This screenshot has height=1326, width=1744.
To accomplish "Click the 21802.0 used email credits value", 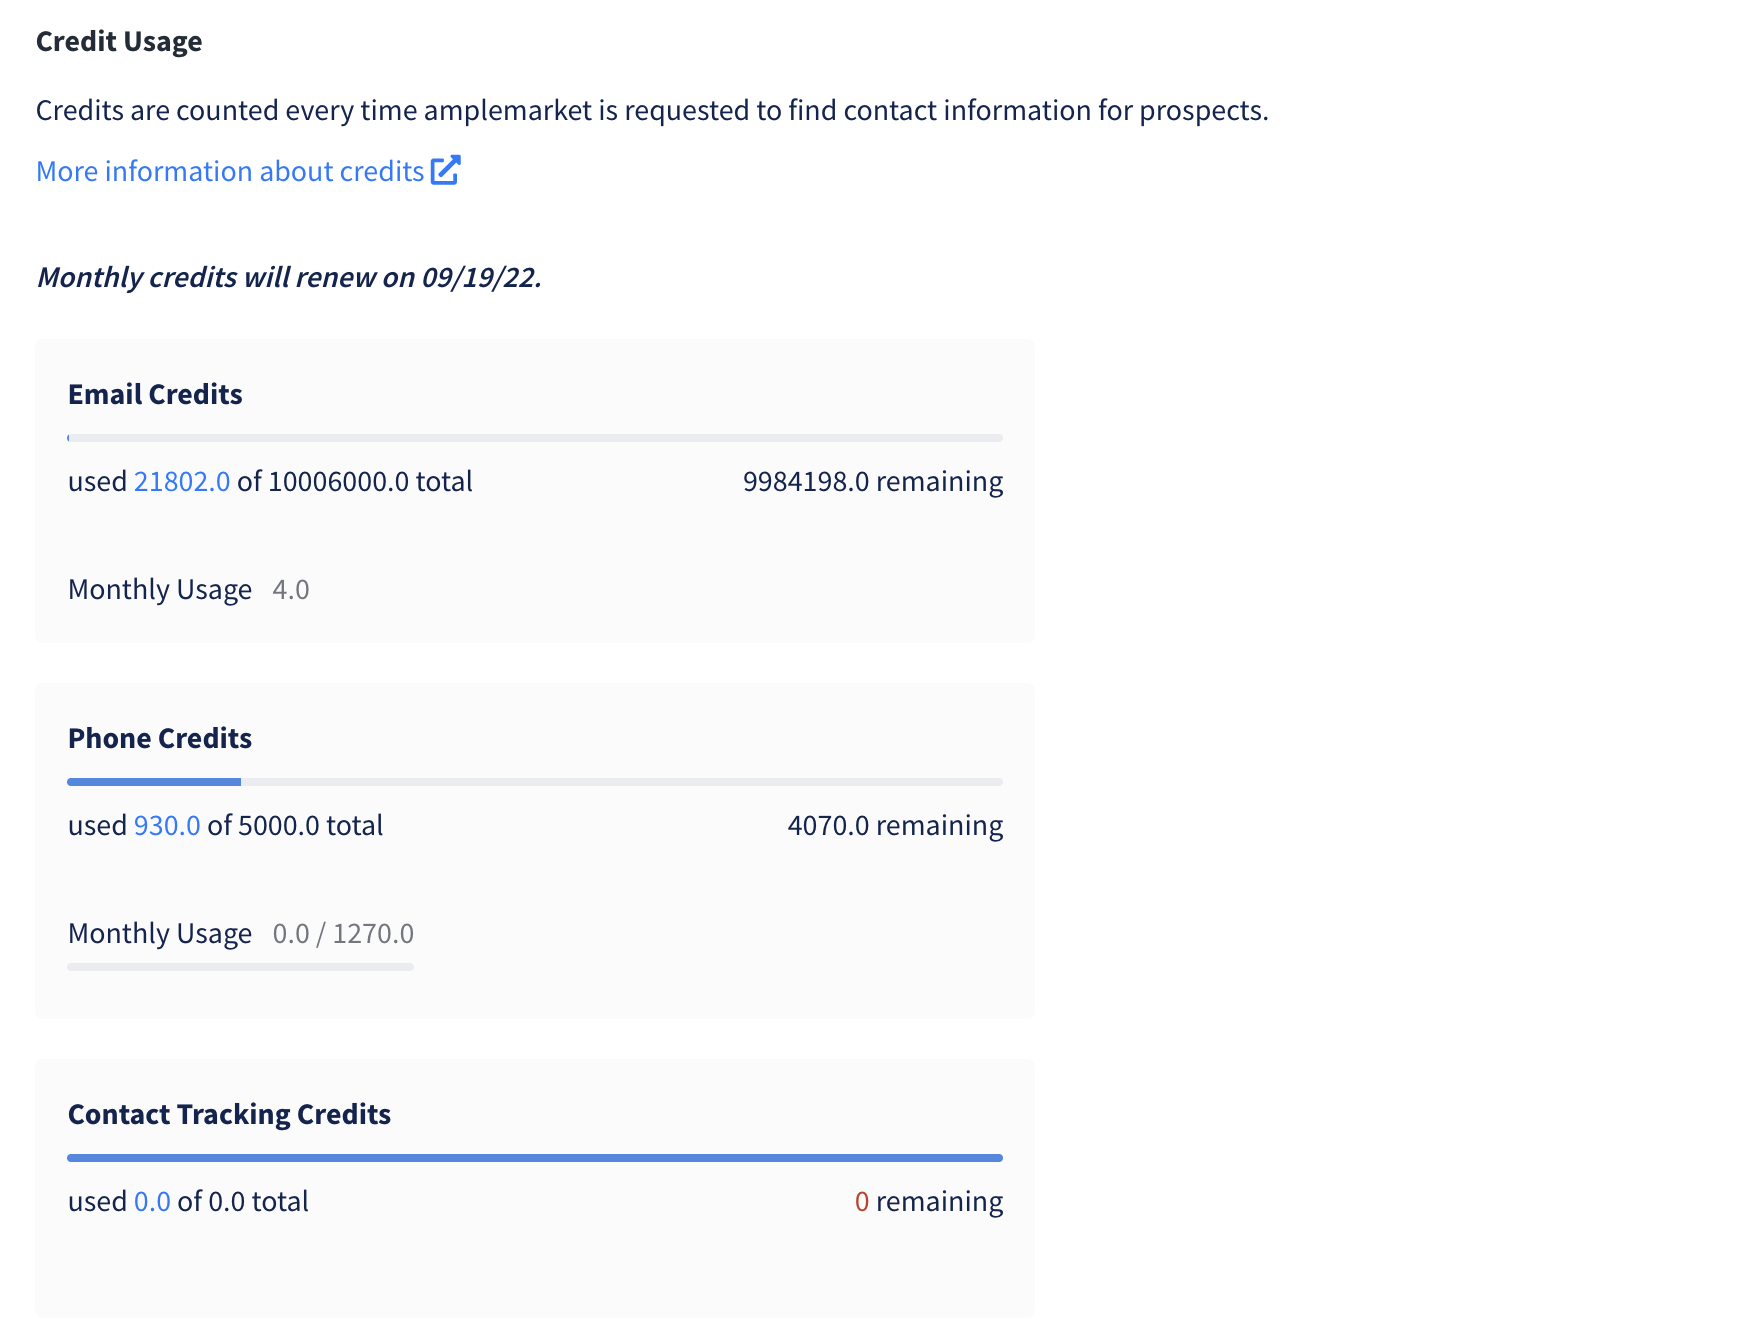I will click(x=182, y=481).
